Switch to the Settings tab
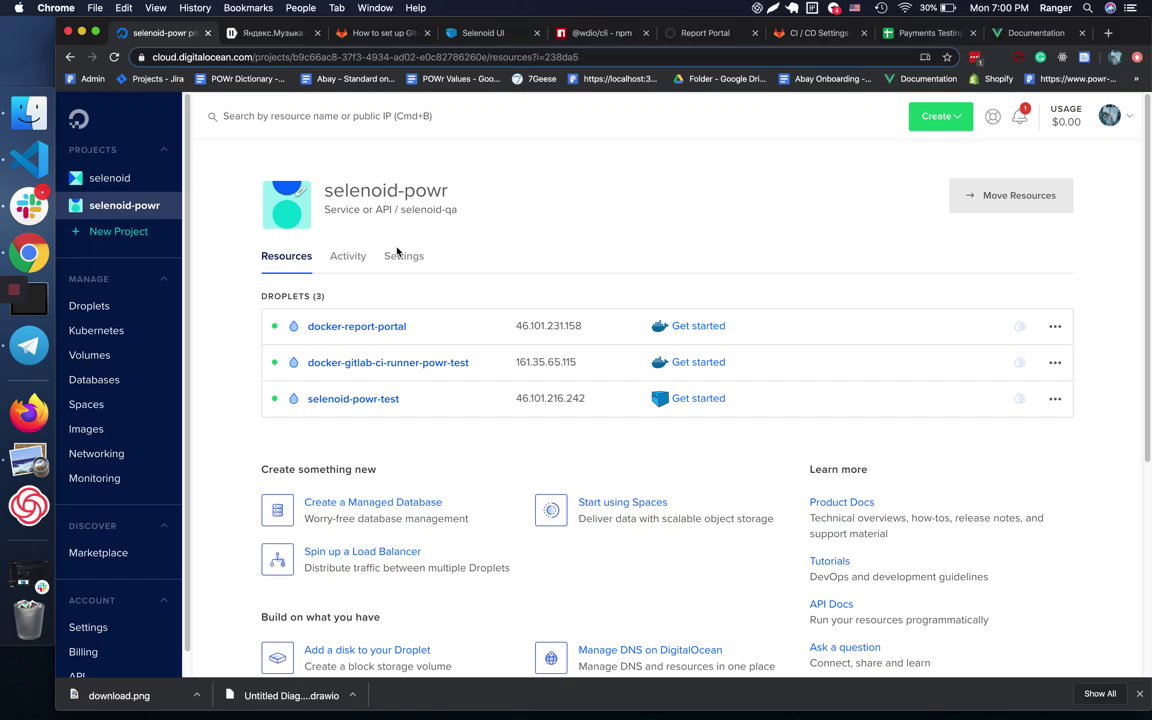This screenshot has width=1152, height=720. (x=404, y=256)
